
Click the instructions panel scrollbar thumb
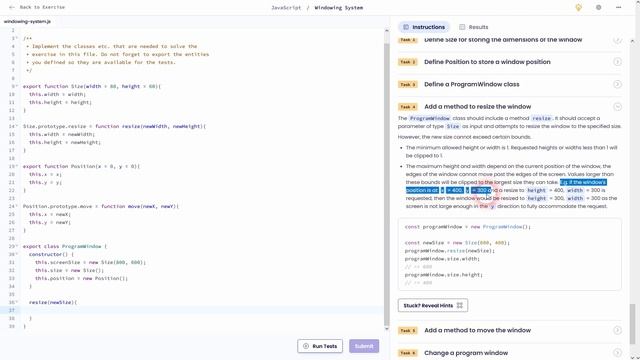(x=632, y=324)
